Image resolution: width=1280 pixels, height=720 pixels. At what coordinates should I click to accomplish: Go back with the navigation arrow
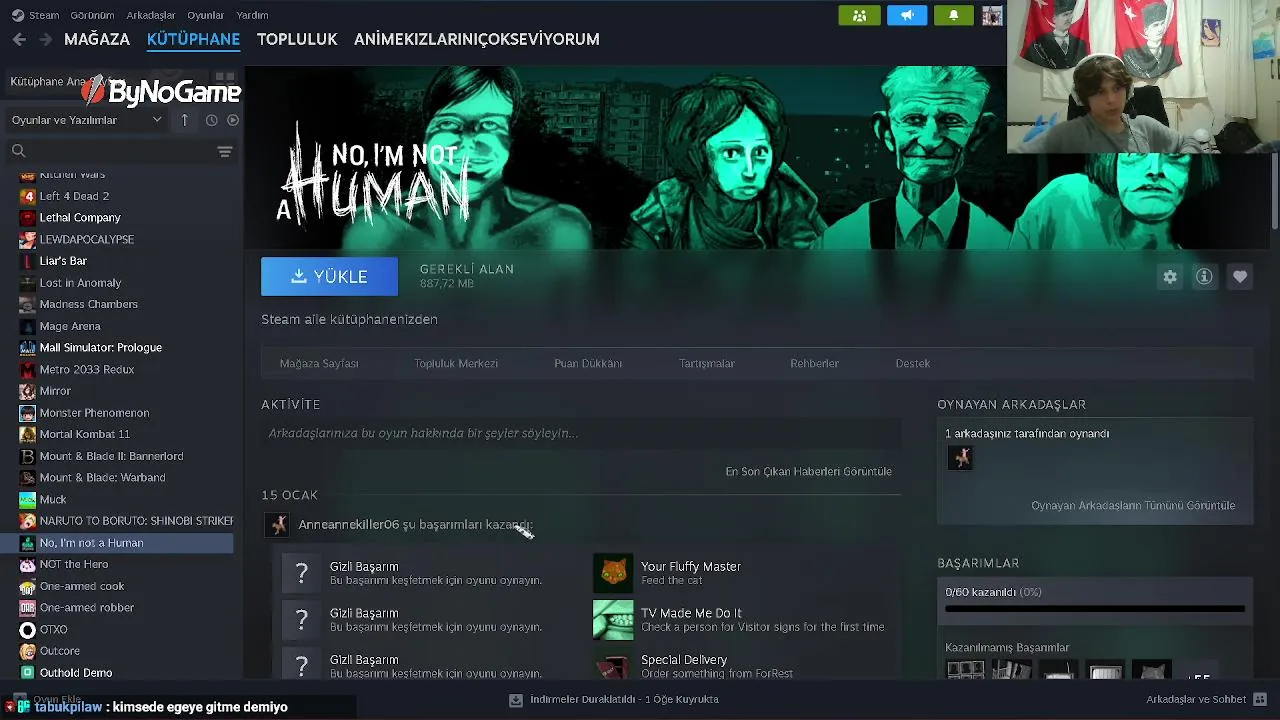pos(19,39)
